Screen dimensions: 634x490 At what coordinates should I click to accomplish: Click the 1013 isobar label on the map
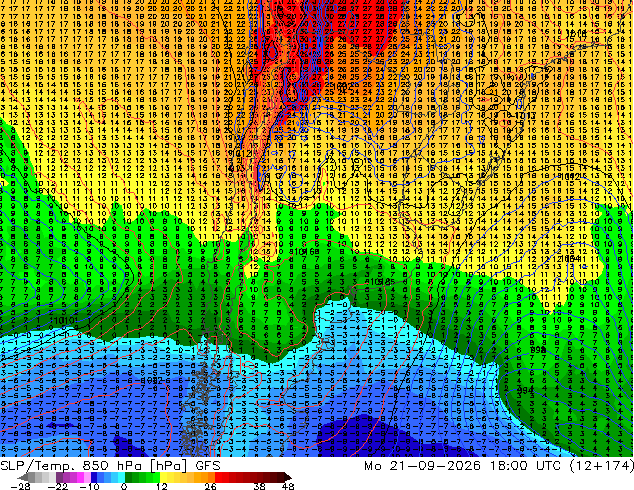pos(525,116)
